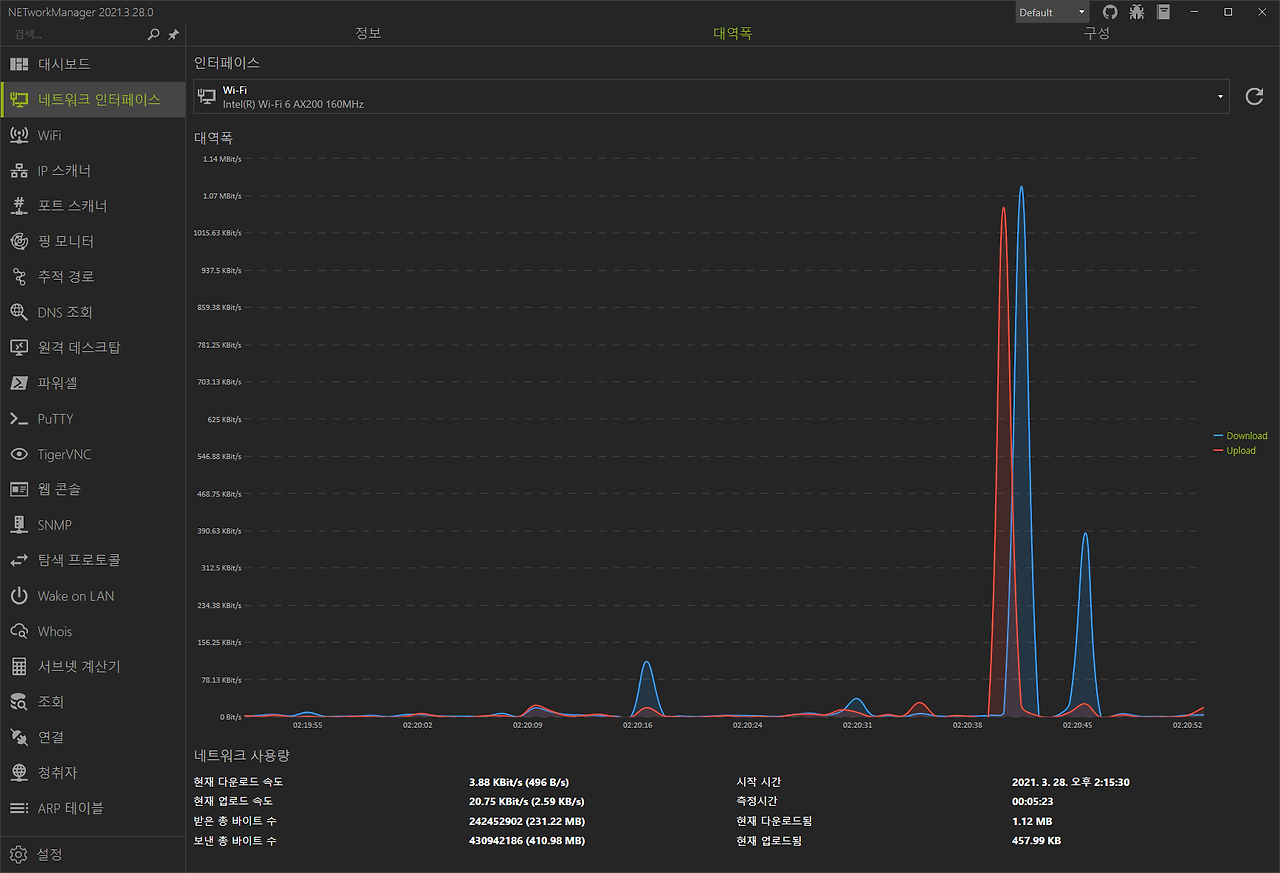Screen dimensions: 1280x873
Task: Click the 20.75 KBit/s upload speed value
Action: tap(526, 802)
